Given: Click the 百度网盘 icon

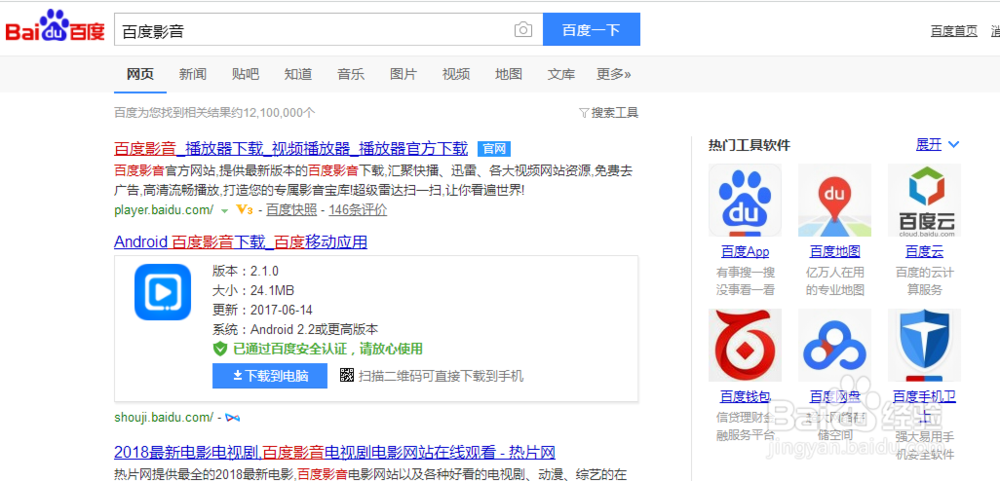Looking at the screenshot, I should [x=835, y=345].
